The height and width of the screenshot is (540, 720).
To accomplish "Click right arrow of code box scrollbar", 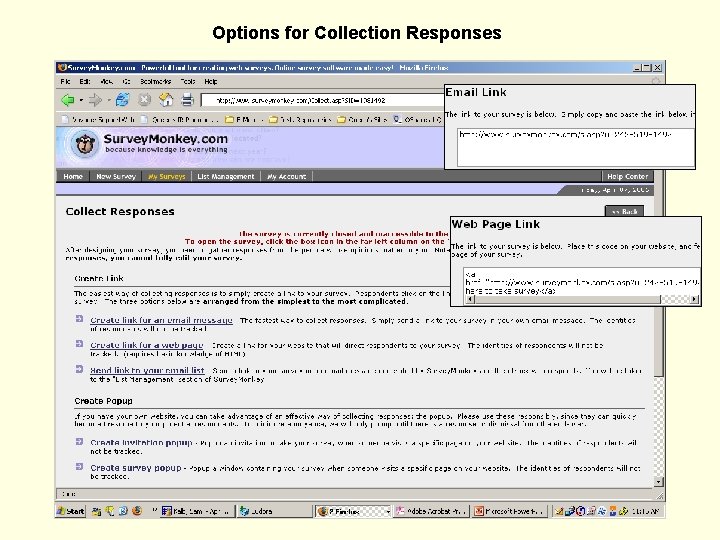I will 695,299.
